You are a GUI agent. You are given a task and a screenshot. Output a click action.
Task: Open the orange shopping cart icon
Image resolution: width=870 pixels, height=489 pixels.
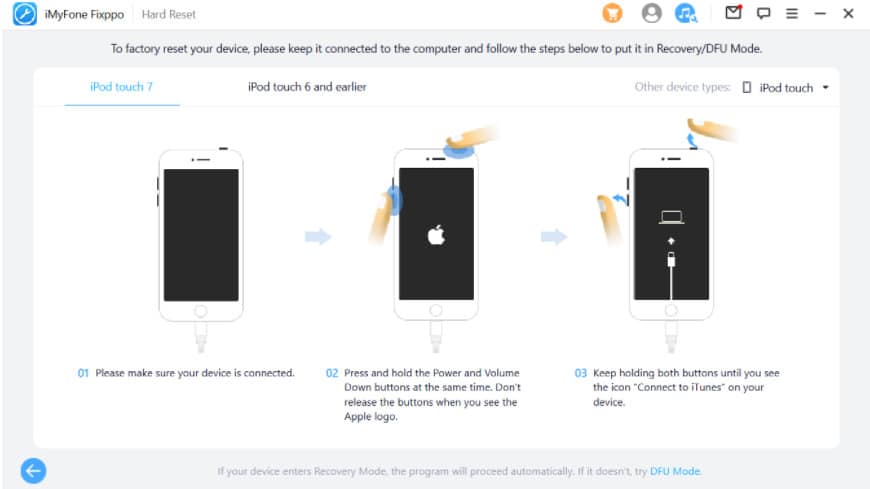coord(613,13)
